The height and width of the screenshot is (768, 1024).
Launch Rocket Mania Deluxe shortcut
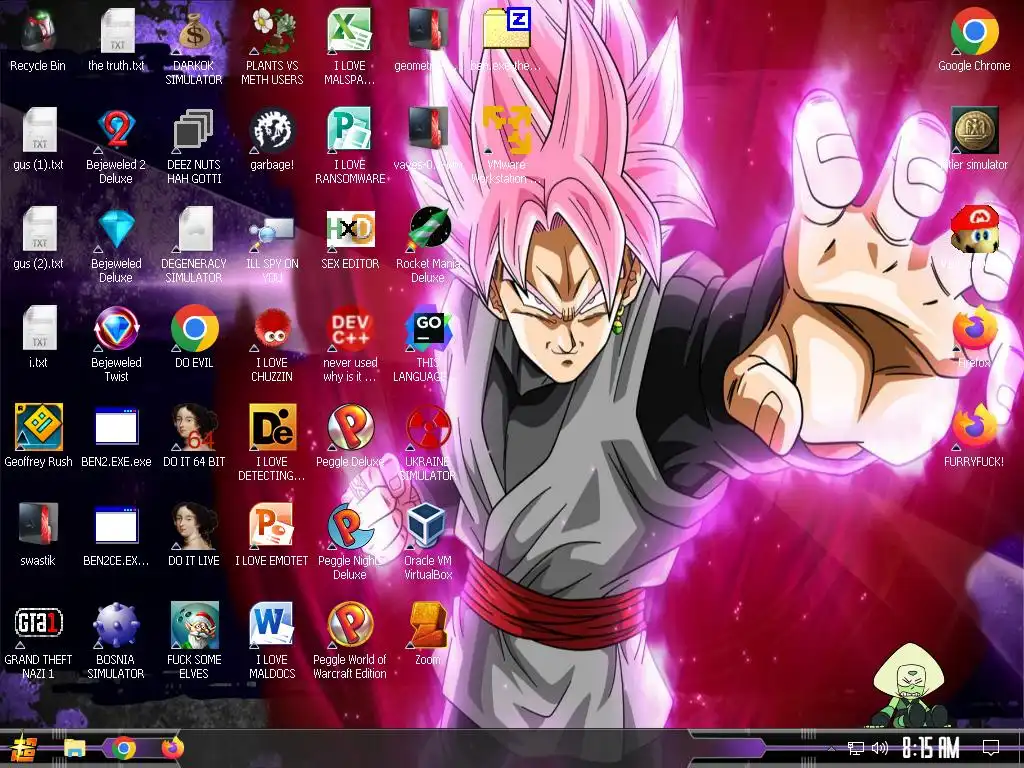428,246
